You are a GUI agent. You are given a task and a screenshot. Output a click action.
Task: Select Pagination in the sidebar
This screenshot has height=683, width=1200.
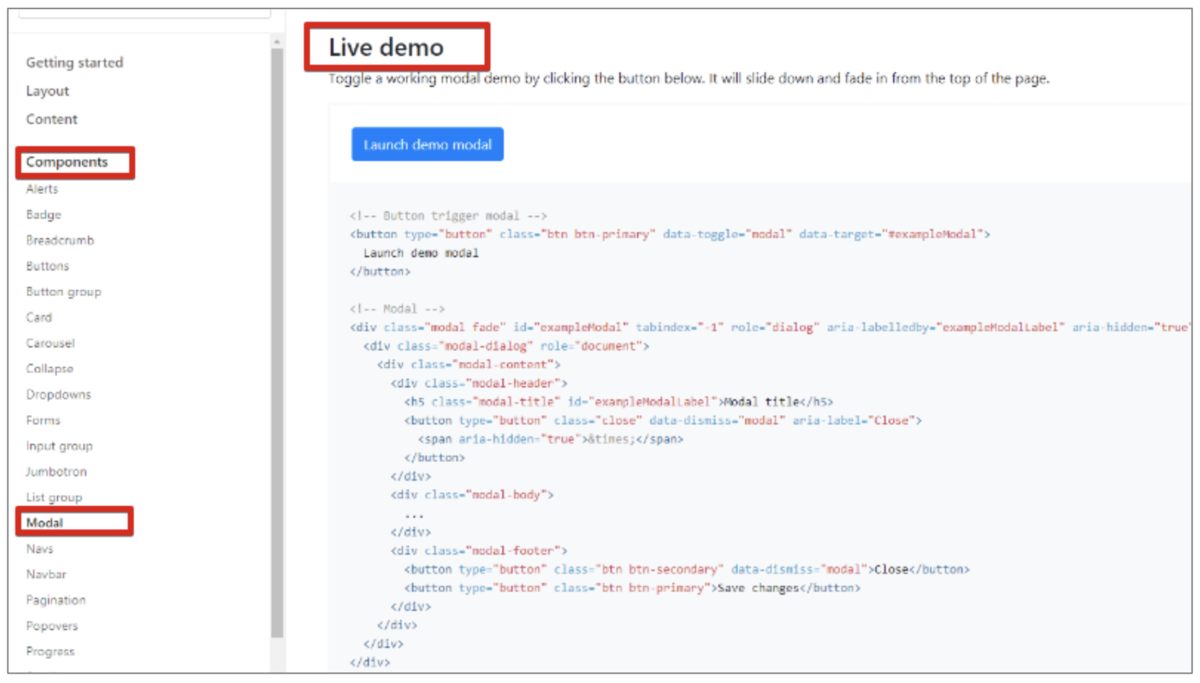tap(56, 600)
